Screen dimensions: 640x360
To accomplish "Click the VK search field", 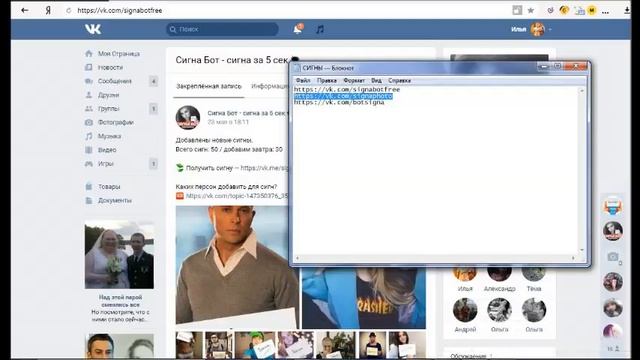I will 222,29.
